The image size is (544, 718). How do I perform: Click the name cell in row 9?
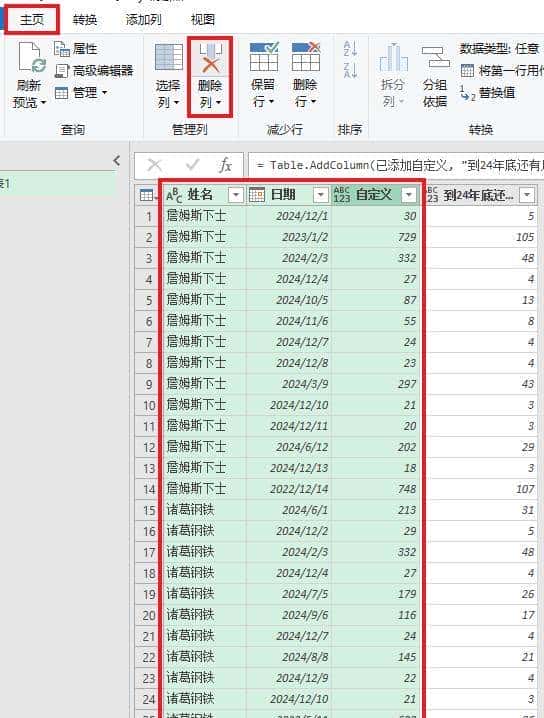point(204,384)
